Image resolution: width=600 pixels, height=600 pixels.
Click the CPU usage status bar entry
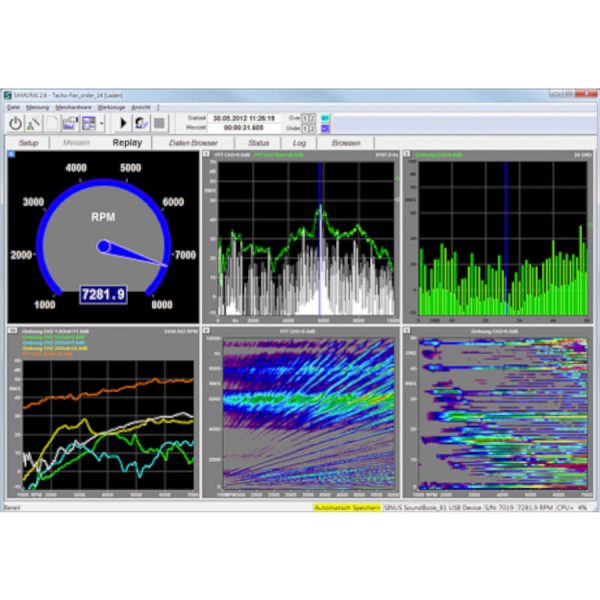pos(571,507)
